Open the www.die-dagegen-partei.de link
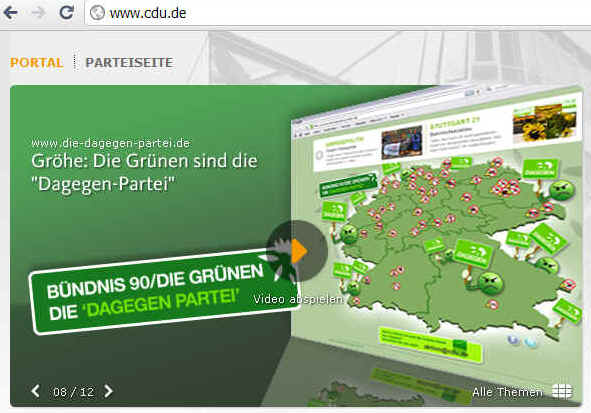The image size is (591, 413). (x=111, y=143)
